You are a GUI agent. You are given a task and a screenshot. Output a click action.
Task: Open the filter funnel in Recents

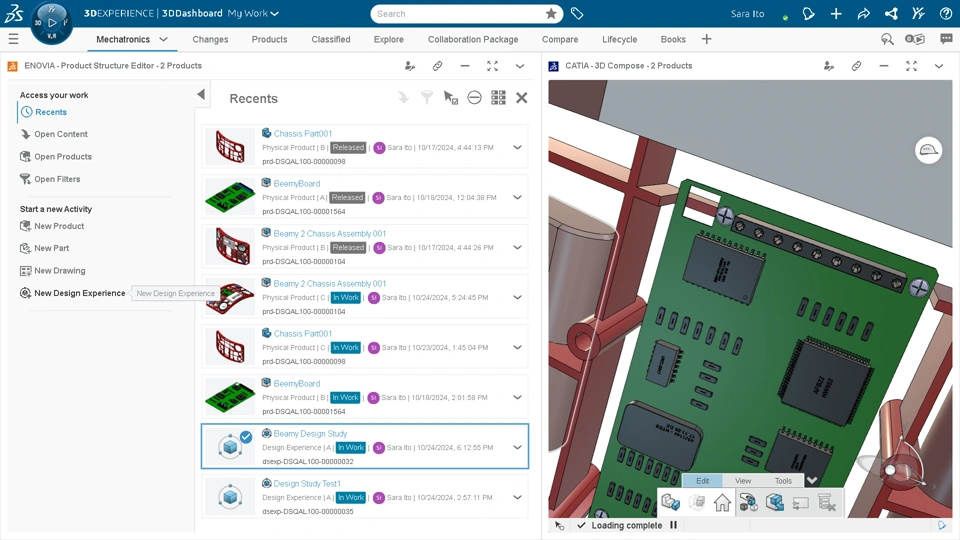pyautogui.click(x=427, y=97)
